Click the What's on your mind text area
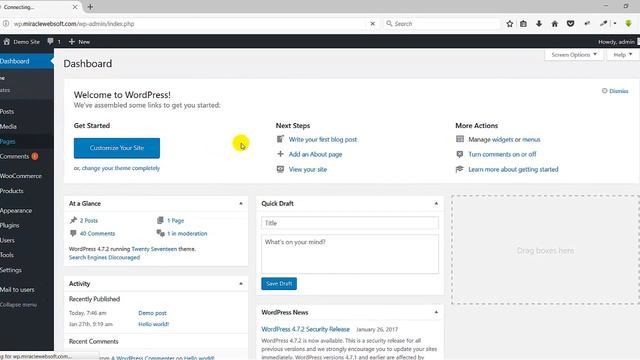640x360 pixels. point(350,253)
